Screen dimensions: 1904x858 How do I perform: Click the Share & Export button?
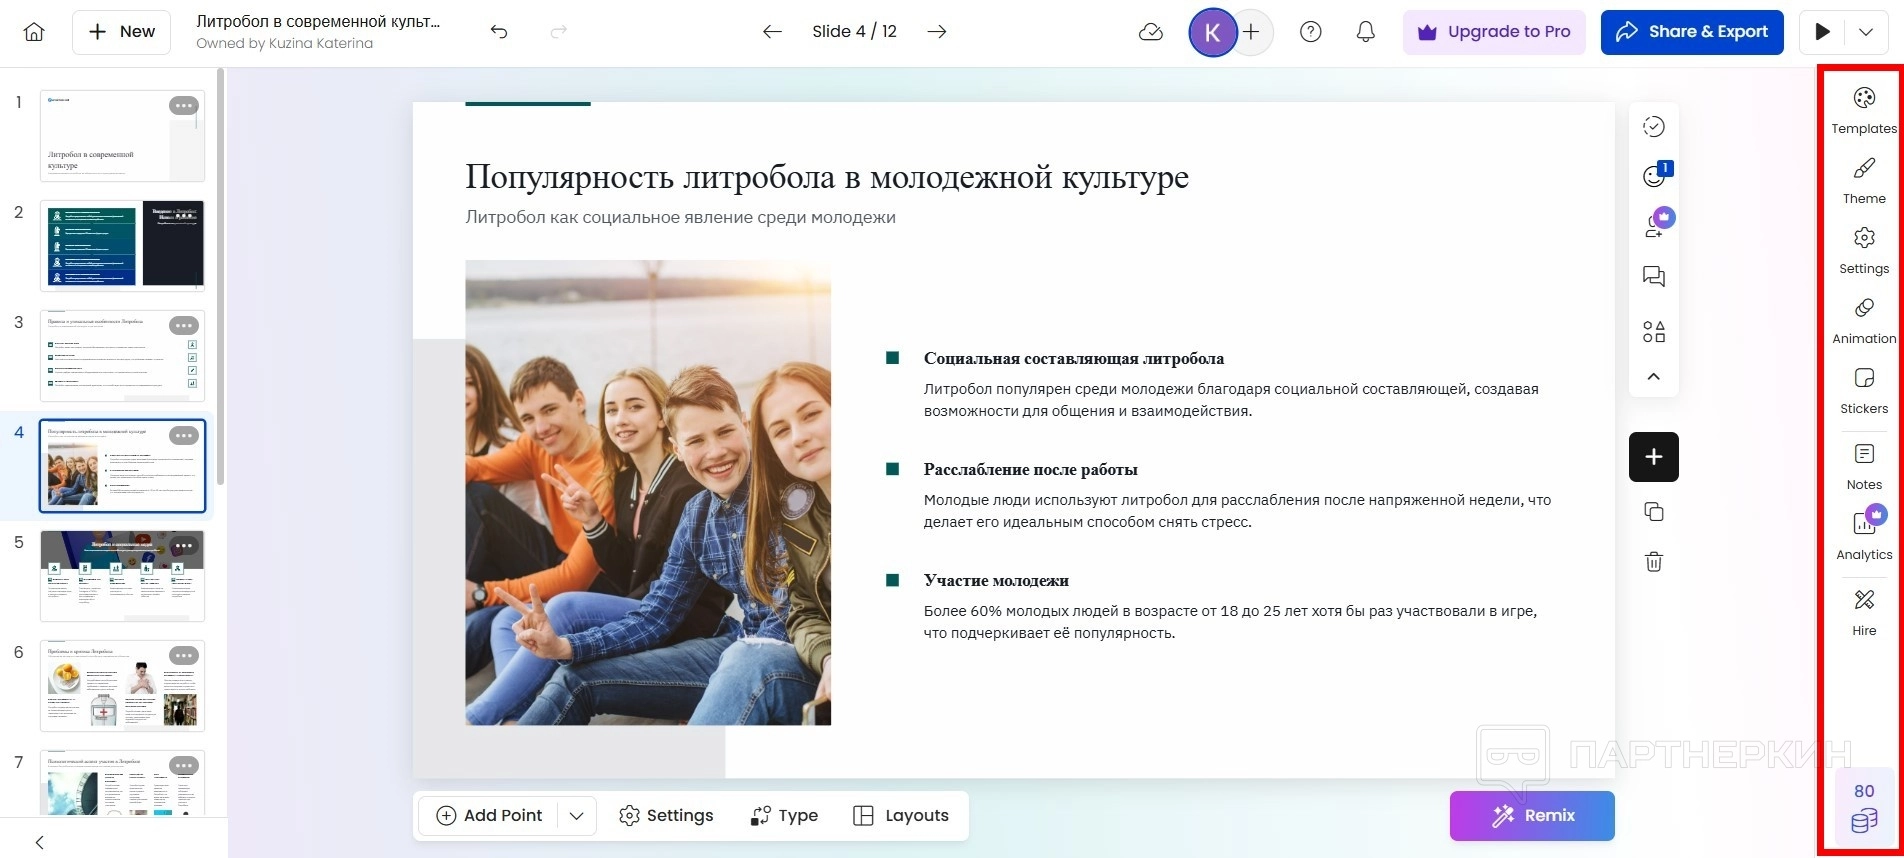pyautogui.click(x=1691, y=32)
